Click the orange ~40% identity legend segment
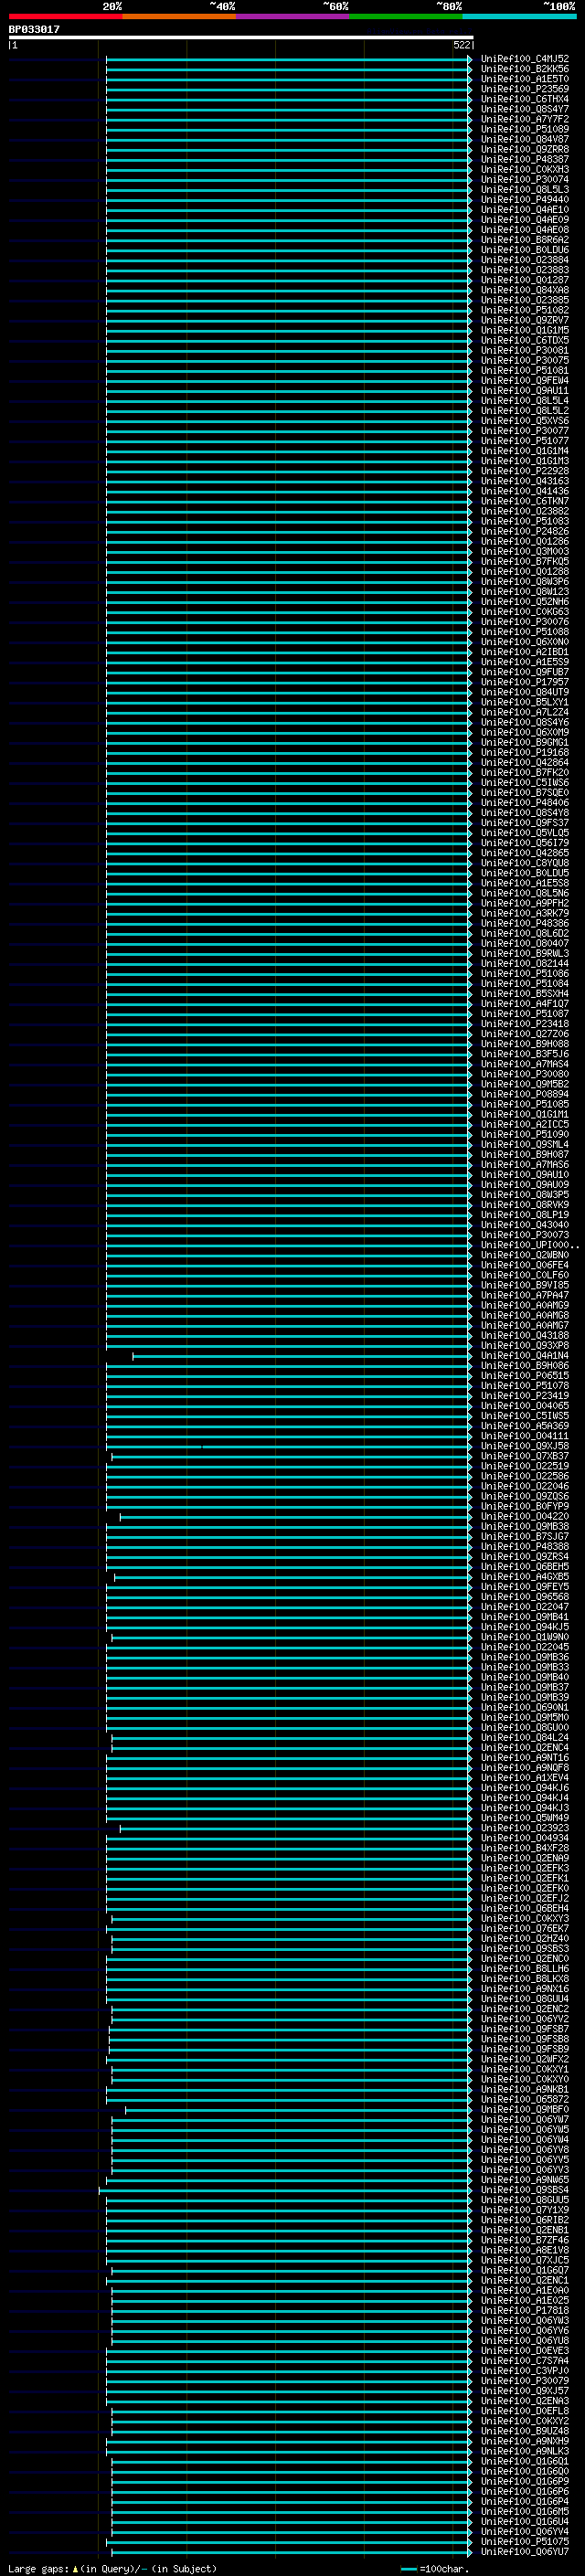The width and height of the screenshot is (585, 2576). (x=179, y=16)
